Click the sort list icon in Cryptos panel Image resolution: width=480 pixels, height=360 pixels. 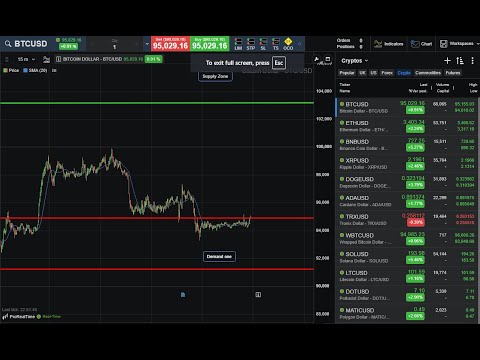pyautogui.click(x=460, y=61)
